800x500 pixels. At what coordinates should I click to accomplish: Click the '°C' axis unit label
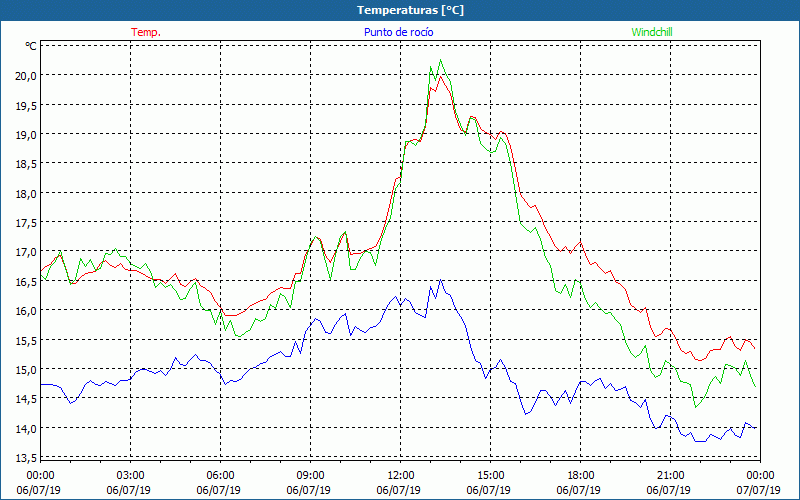tap(31, 46)
